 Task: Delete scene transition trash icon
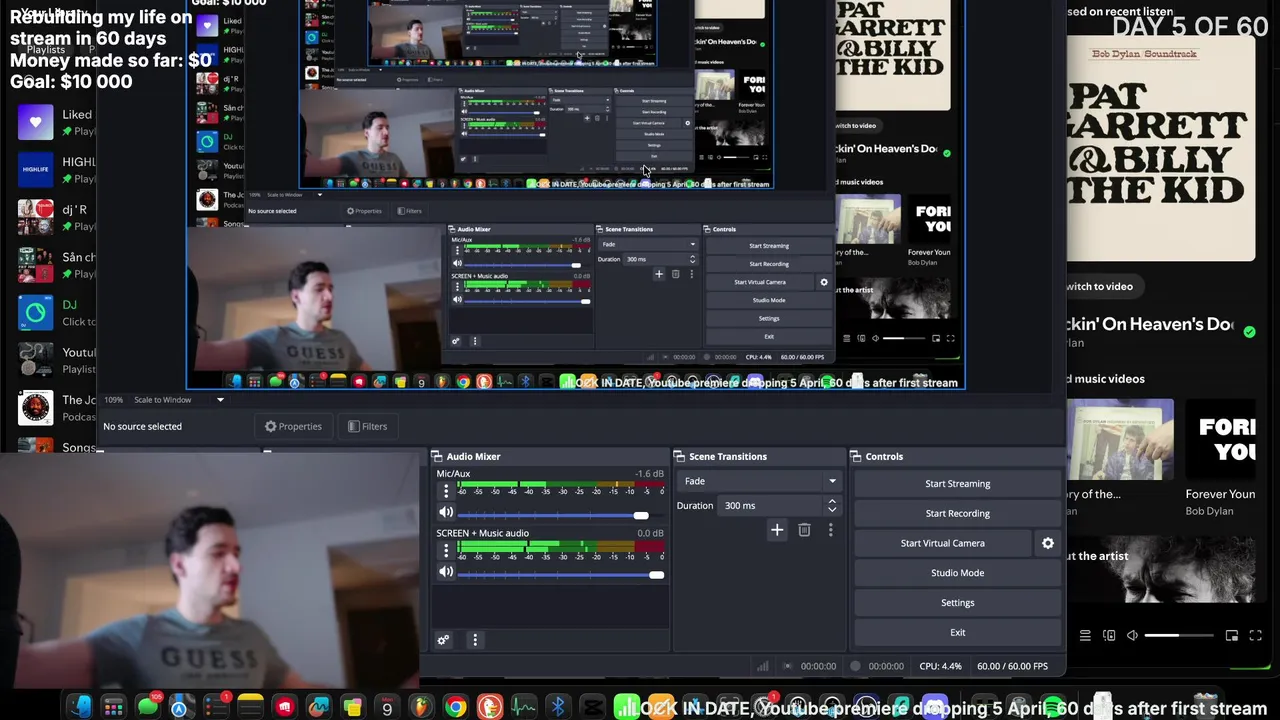pyautogui.click(x=804, y=530)
